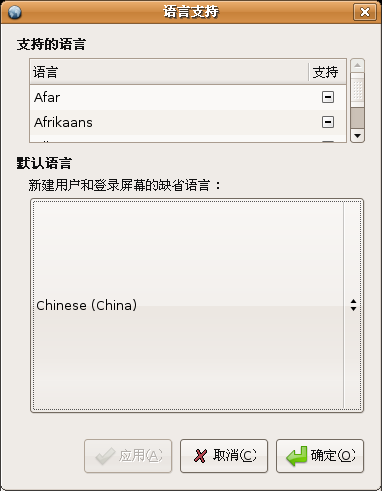
Task: Click the disabled 应用(A) apply button
Action: (128, 456)
